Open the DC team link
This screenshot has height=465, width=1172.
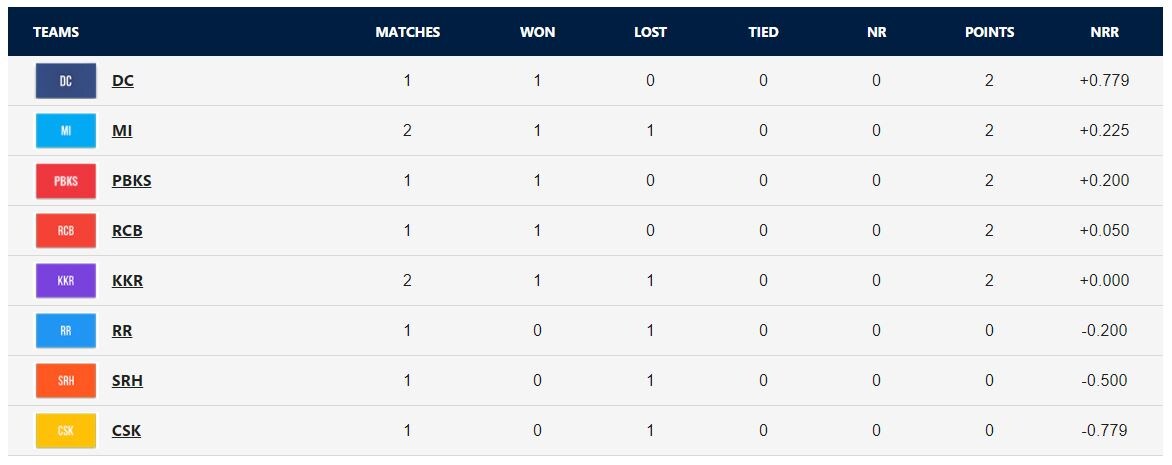pyautogui.click(x=123, y=81)
